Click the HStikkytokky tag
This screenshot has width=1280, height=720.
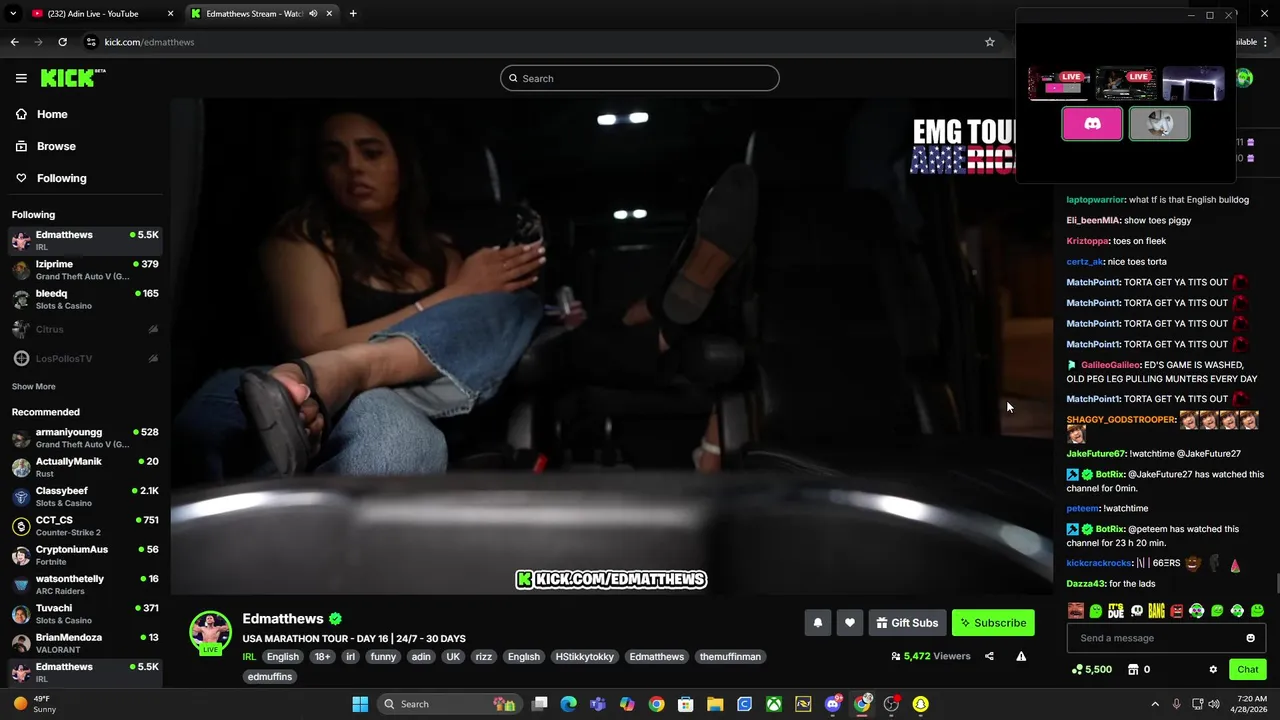pos(585,657)
